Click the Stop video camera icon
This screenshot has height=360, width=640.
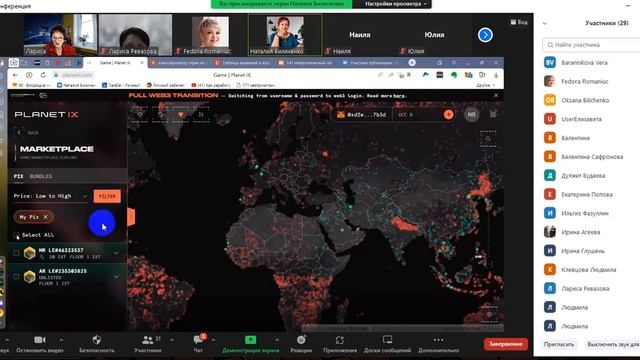coord(40,340)
